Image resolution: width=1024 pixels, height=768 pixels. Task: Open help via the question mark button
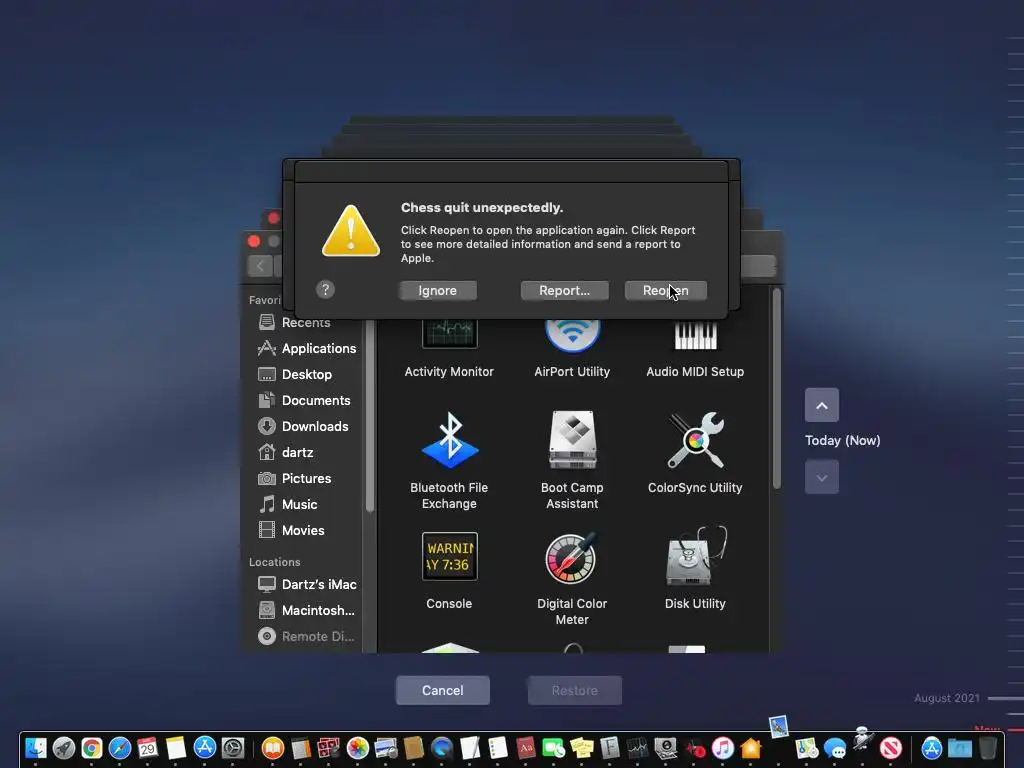pos(325,289)
